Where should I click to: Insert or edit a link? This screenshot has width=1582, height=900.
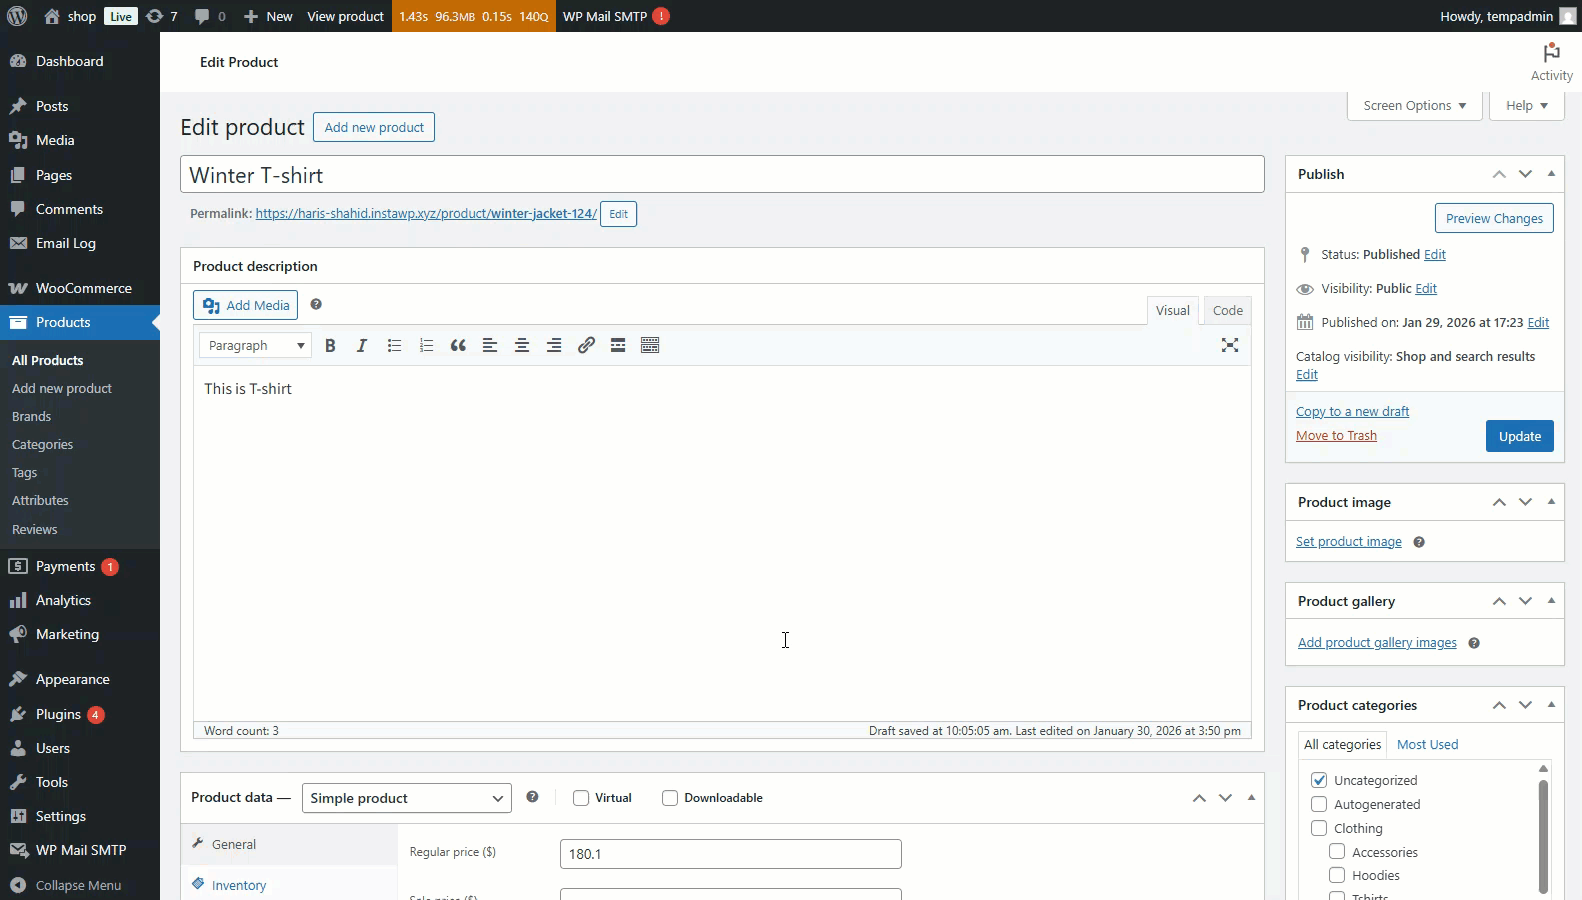[586, 346]
